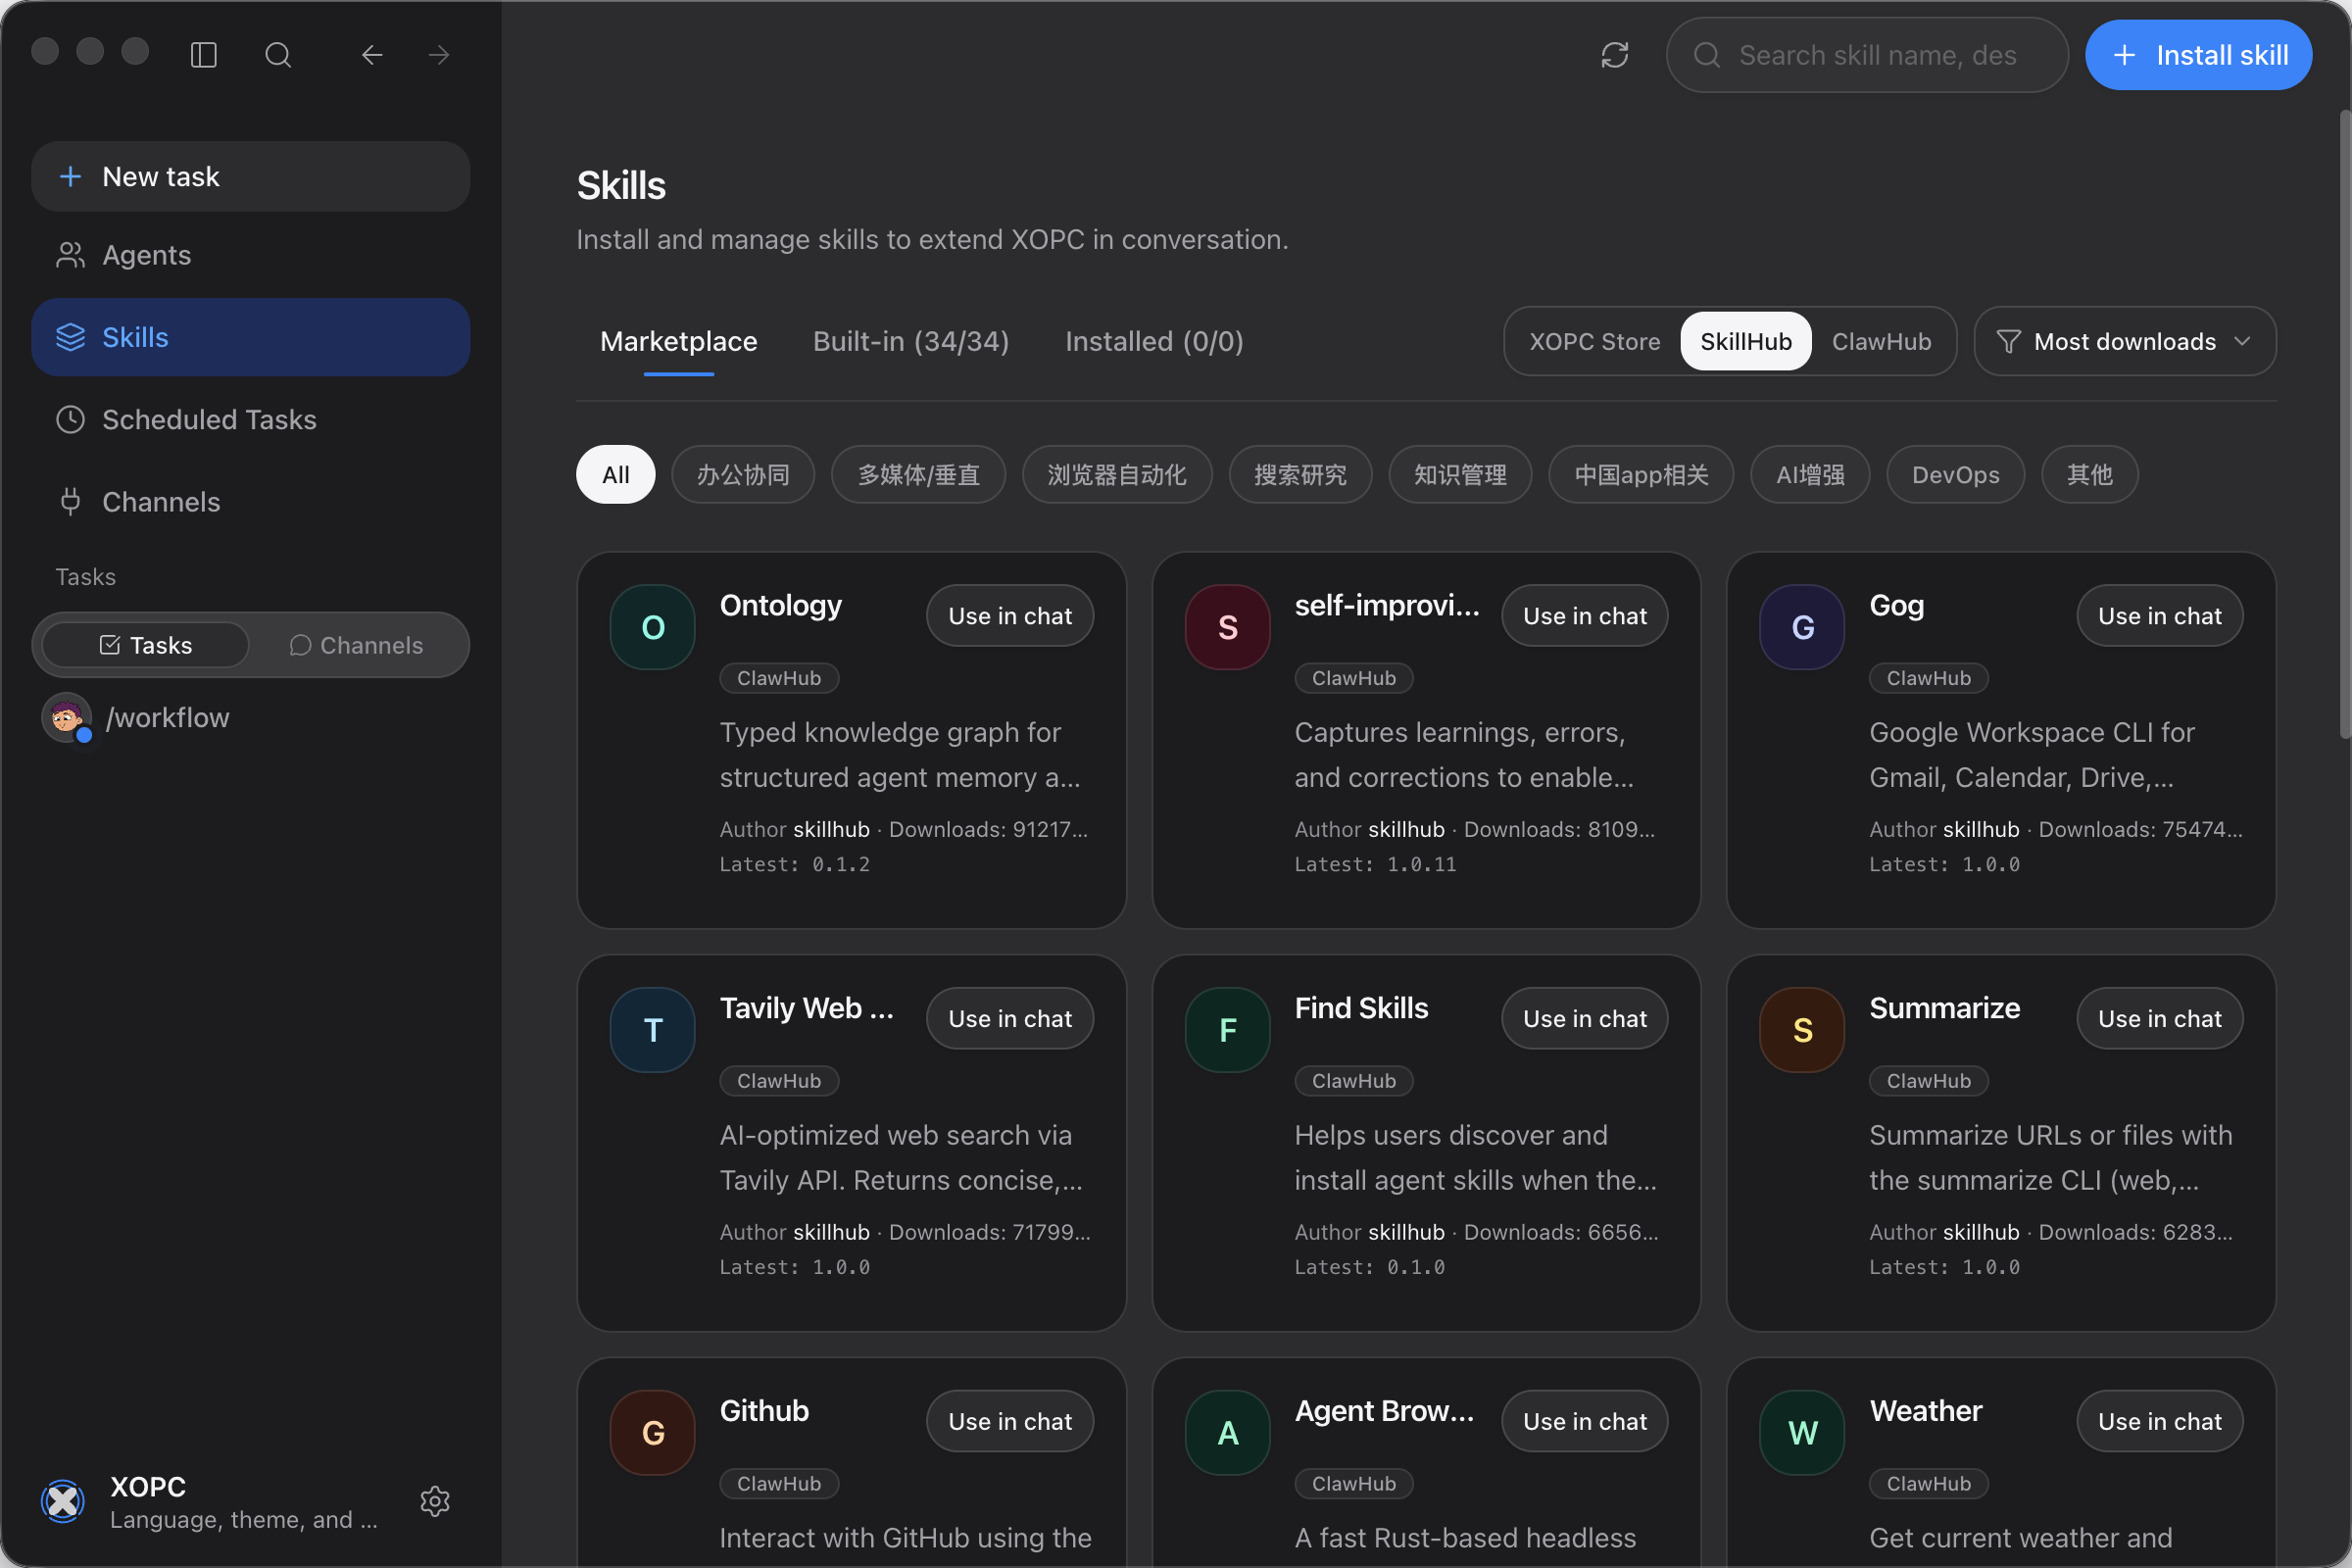Use Weather skill in chat
Screen dimensions: 2352x1568
click(2159, 1421)
